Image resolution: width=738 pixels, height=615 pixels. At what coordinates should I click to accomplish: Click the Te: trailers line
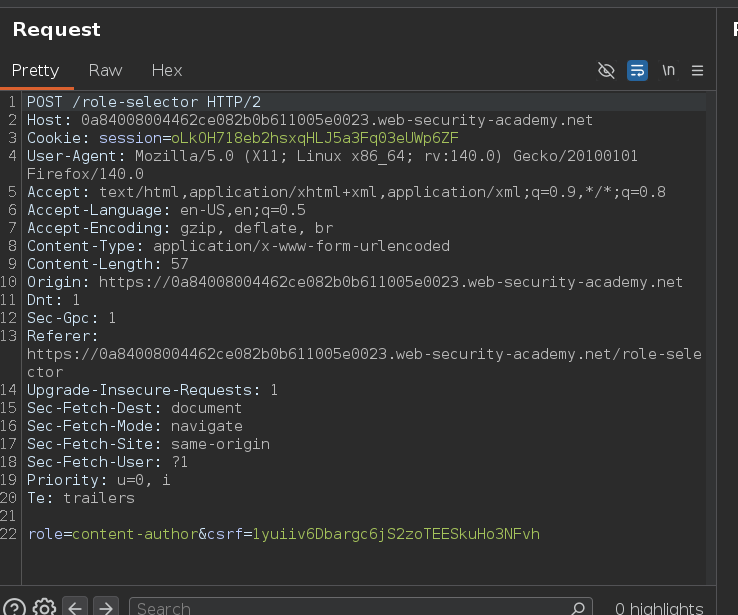point(80,498)
